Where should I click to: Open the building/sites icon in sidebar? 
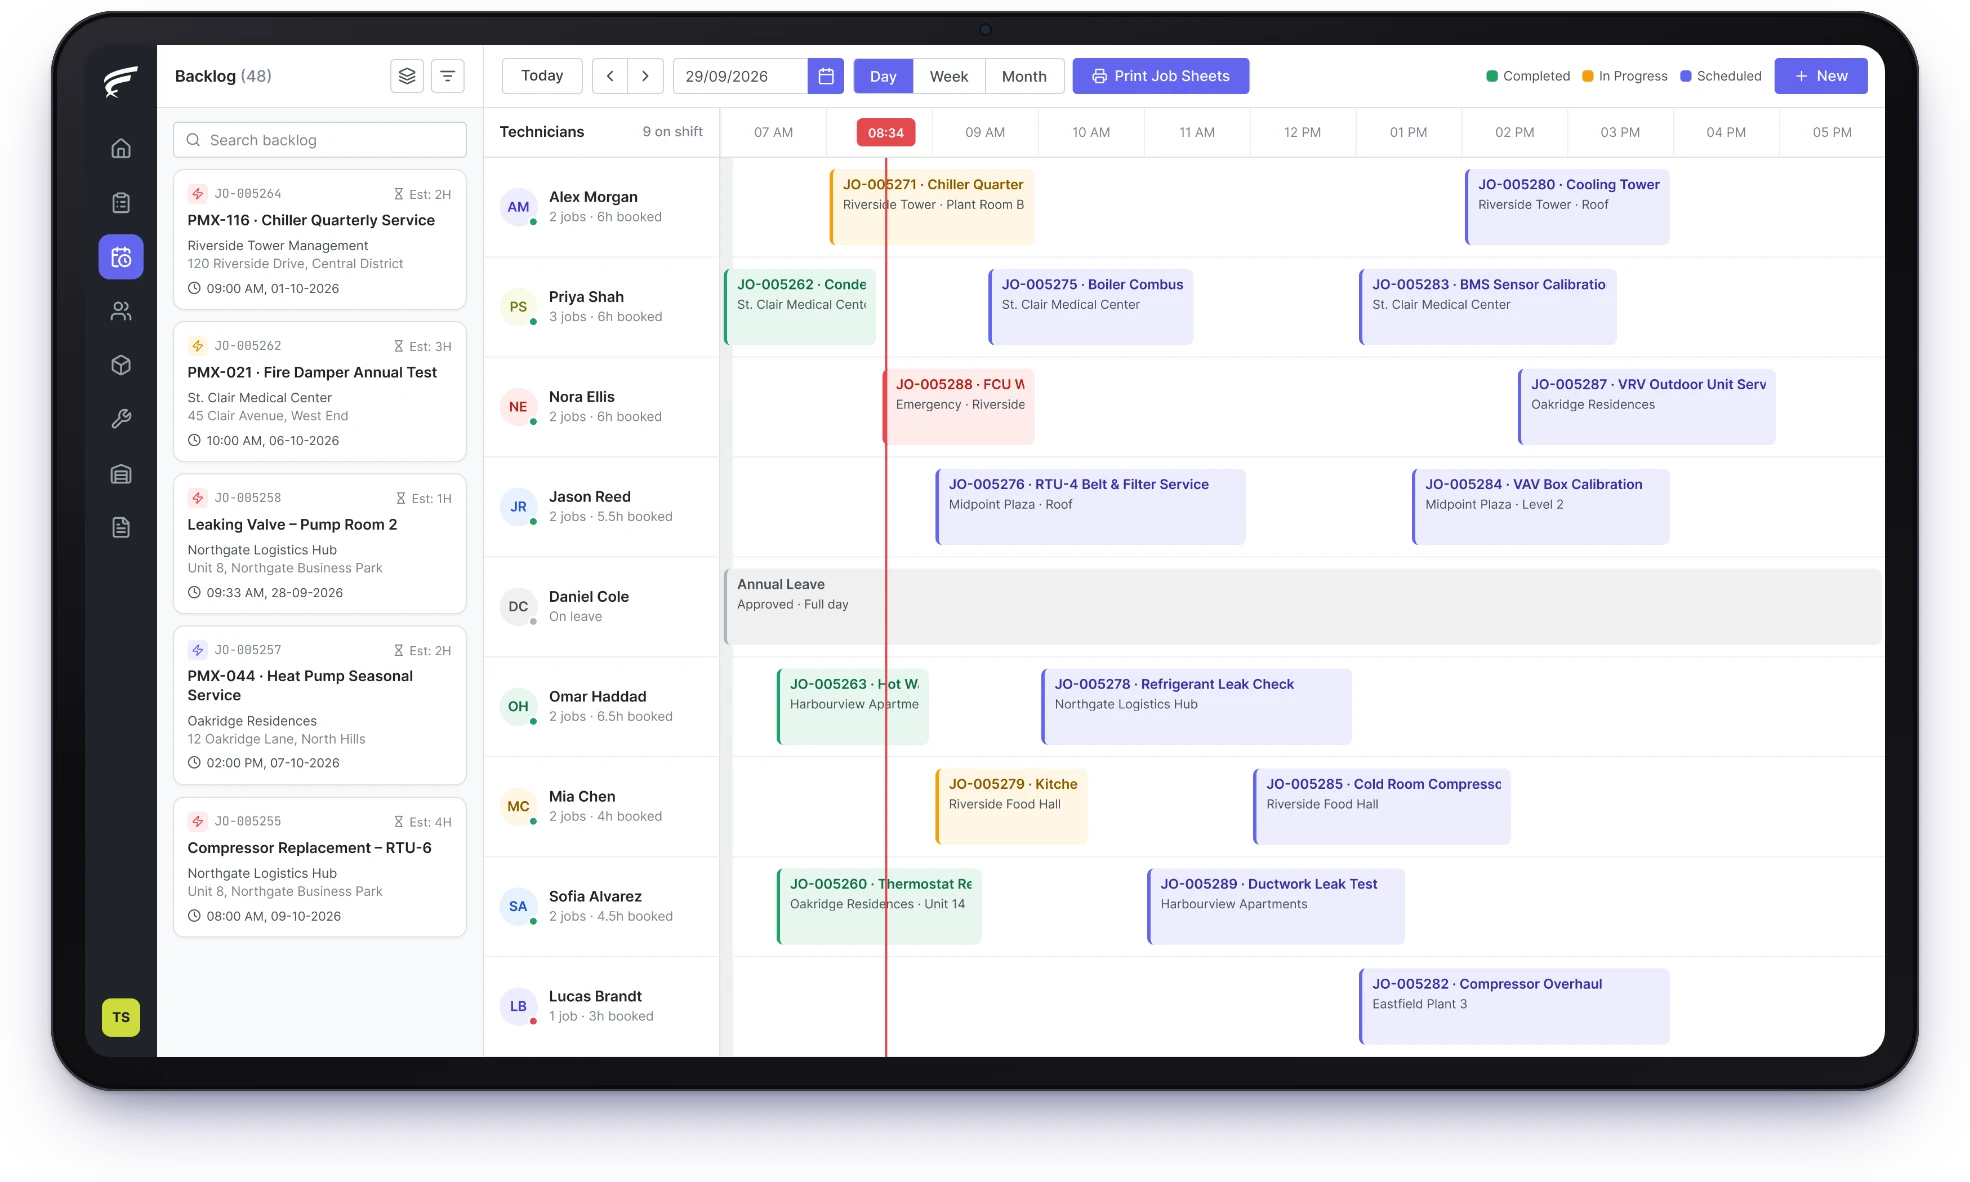point(121,474)
